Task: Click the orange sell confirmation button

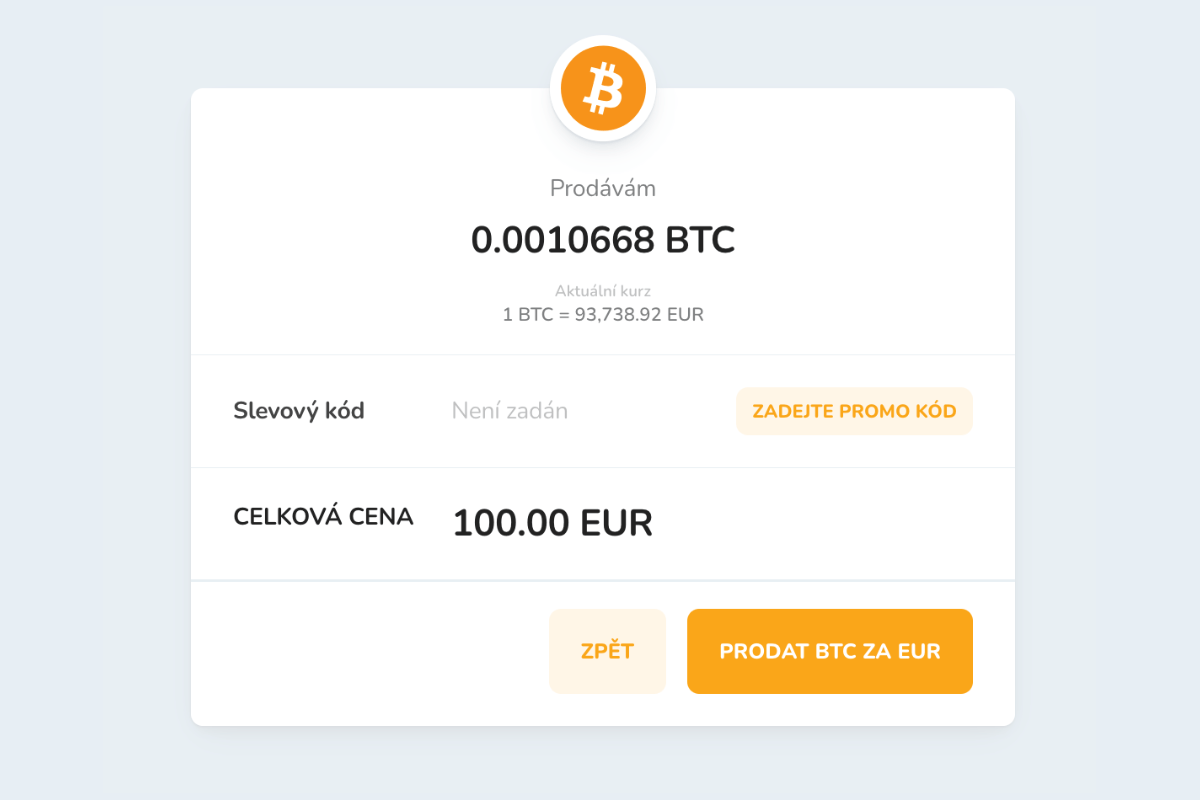Action: coord(829,651)
